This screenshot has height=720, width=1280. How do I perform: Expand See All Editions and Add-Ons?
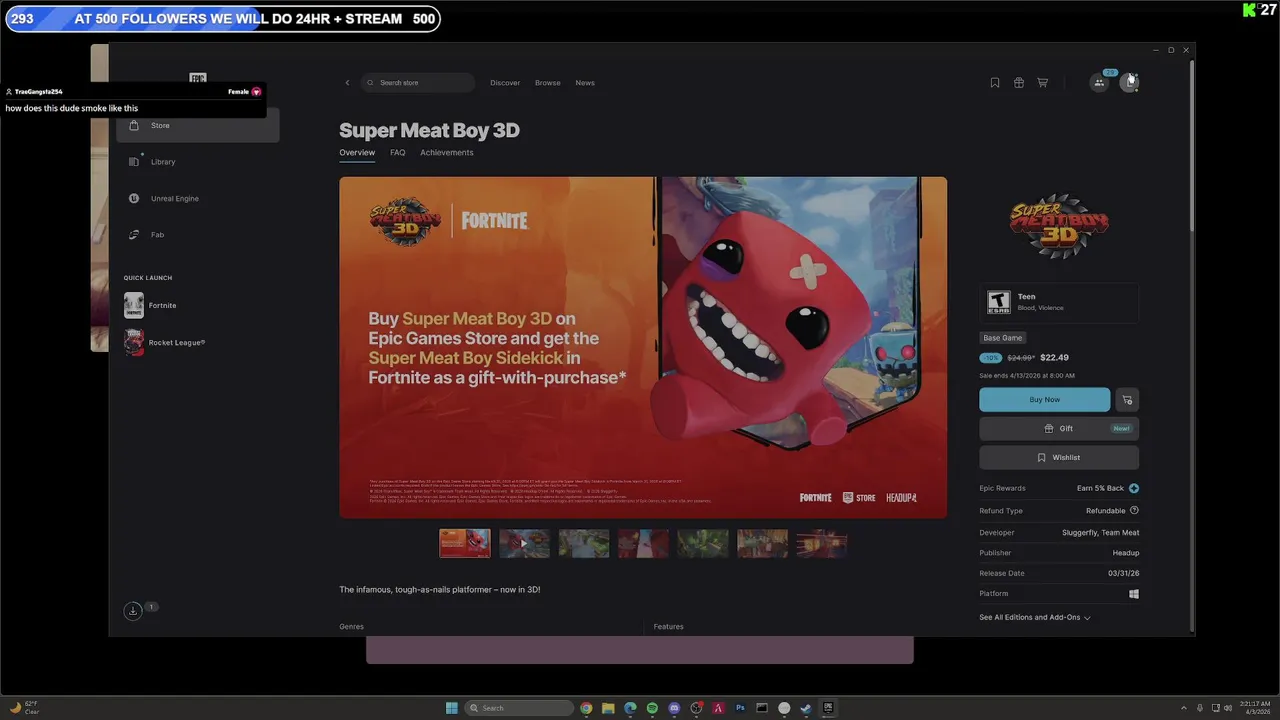(x=1035, y=617)
